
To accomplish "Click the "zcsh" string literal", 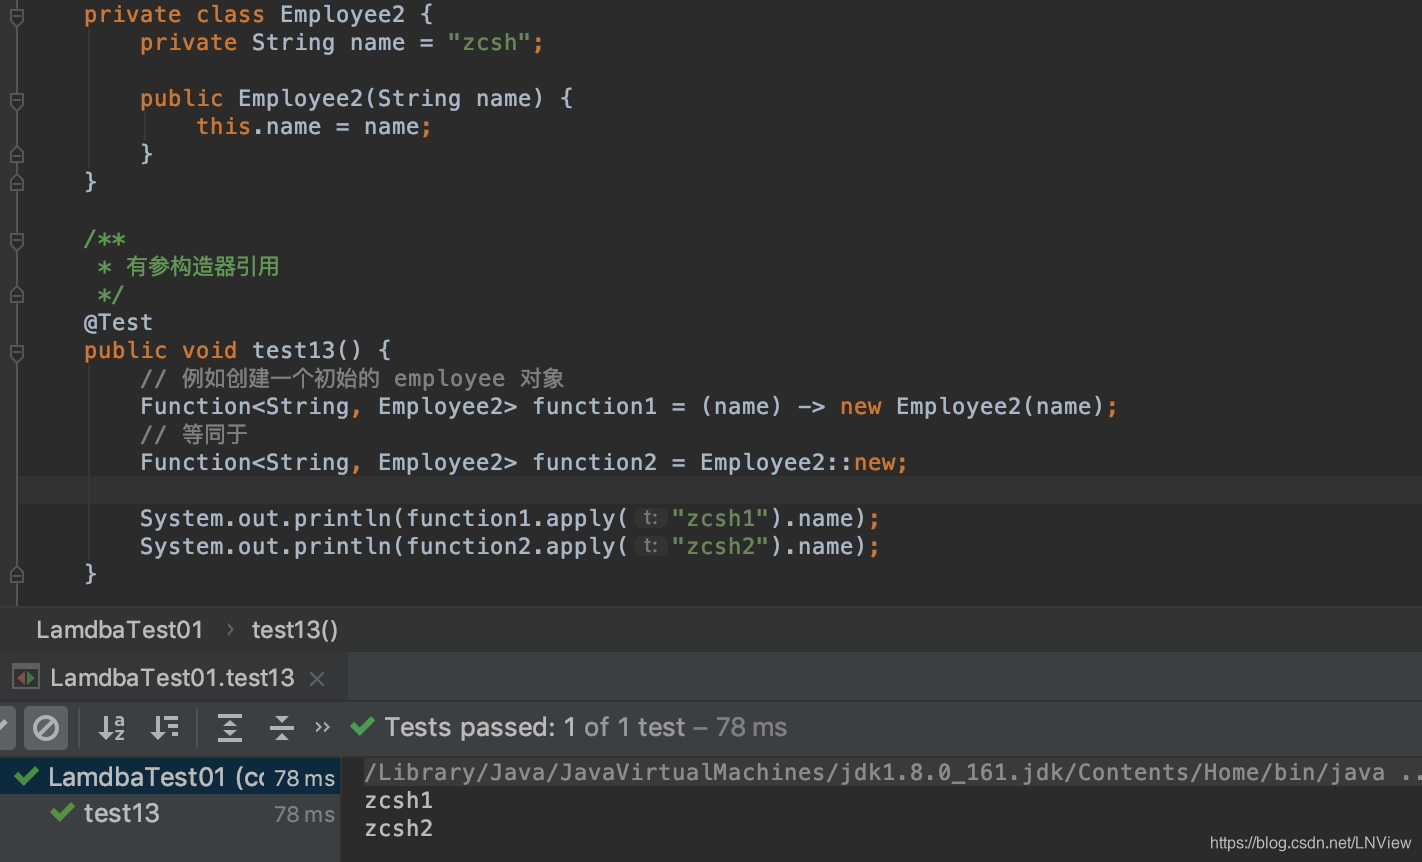I will tap(489, 42).
